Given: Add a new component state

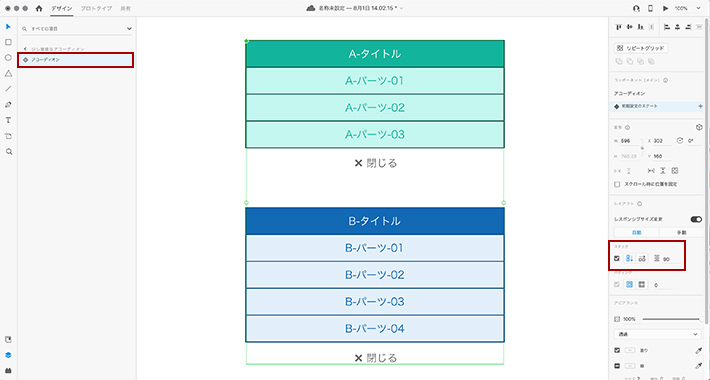Looking at the screenshot, I should pyautogui.click(x=700, y=106).
